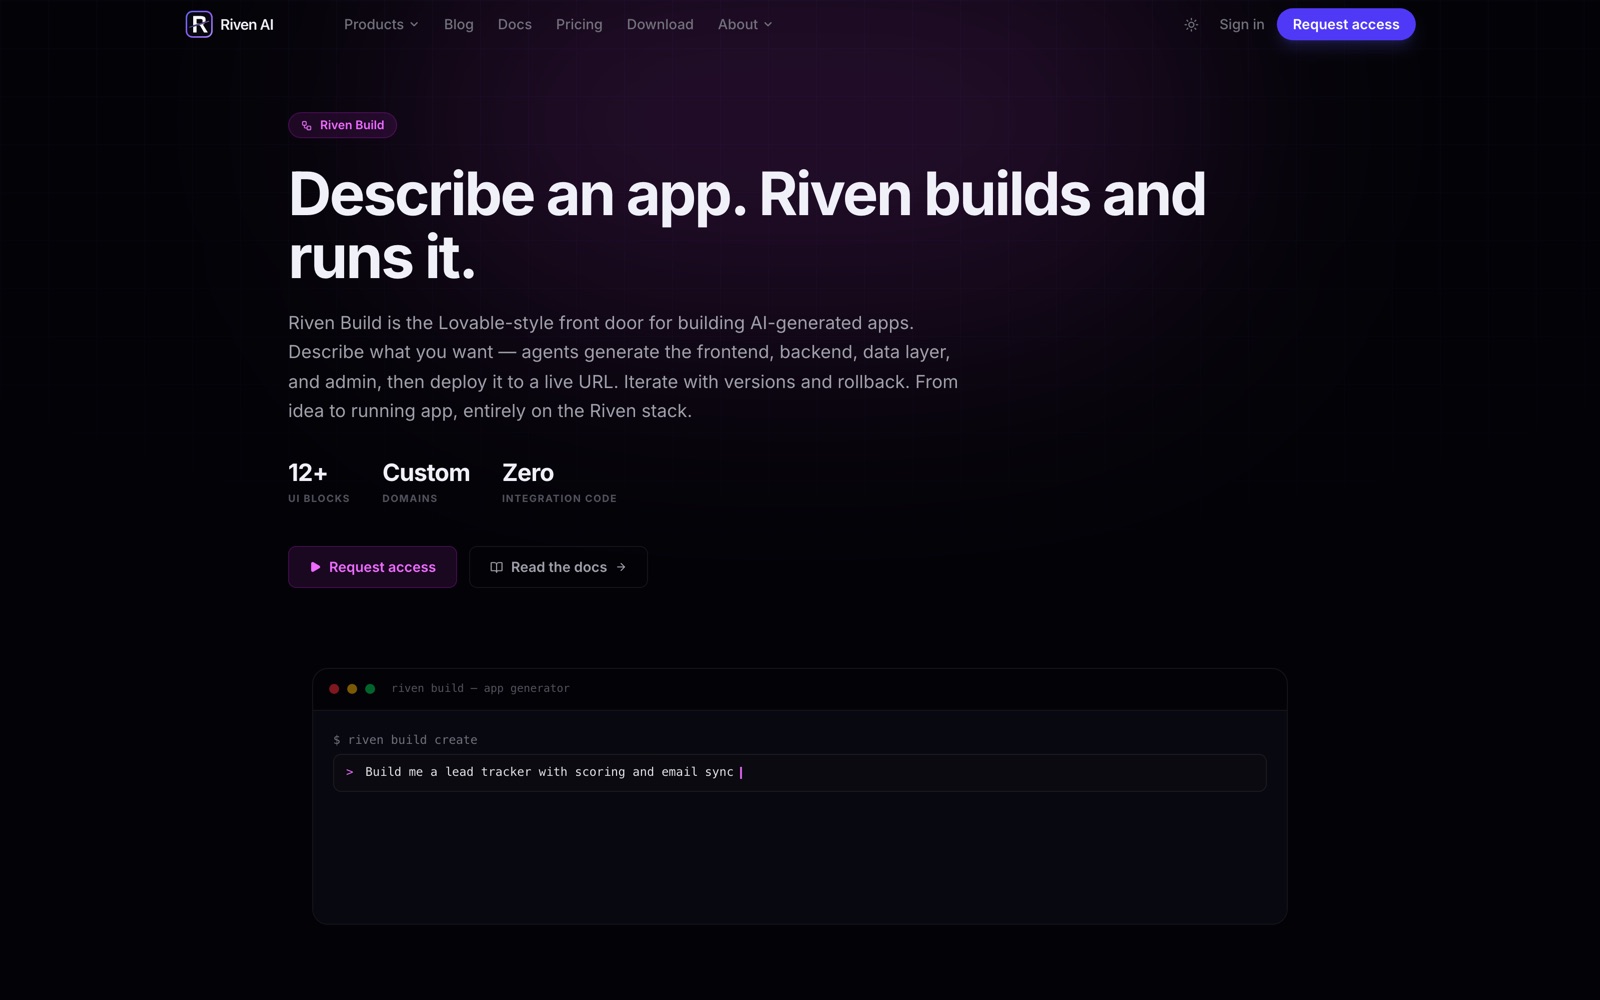The width and height of the screenshot is (1600, 1000).
Task: Open the Pricing page
Action: point(579,24)
